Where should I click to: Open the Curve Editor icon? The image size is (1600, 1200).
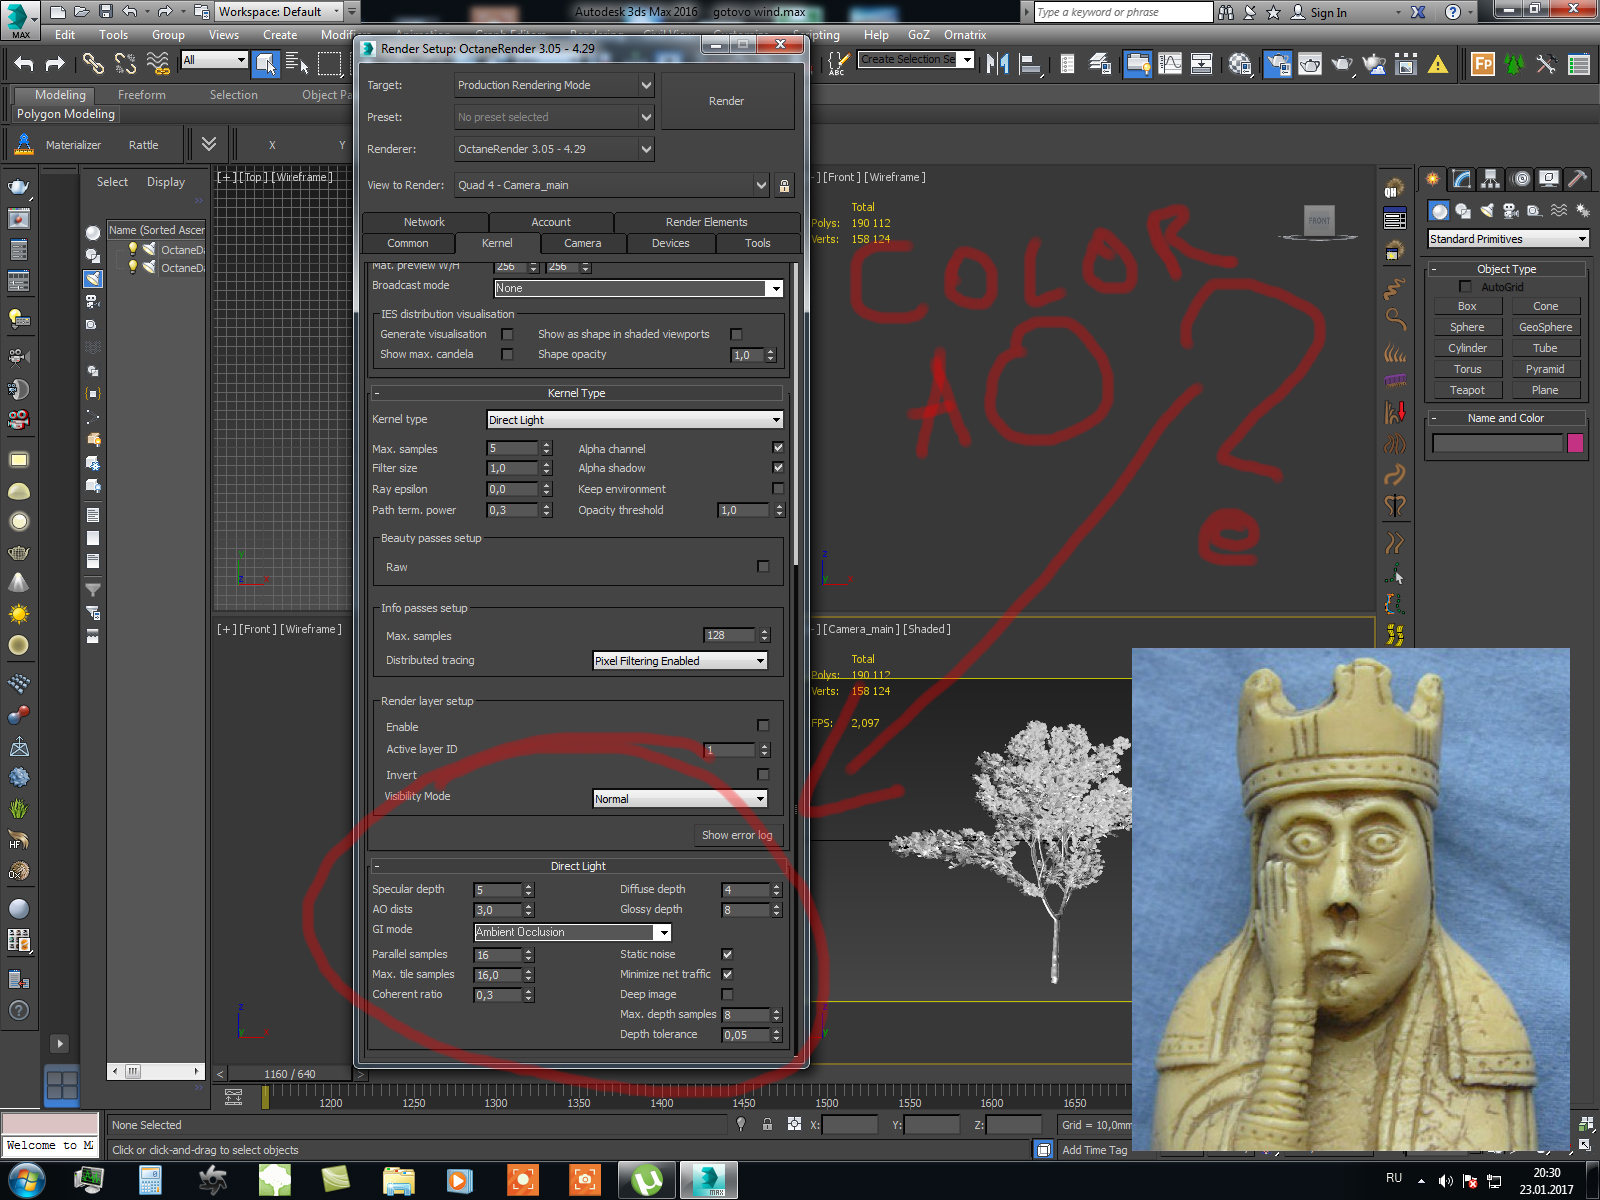pos(1169,64)
